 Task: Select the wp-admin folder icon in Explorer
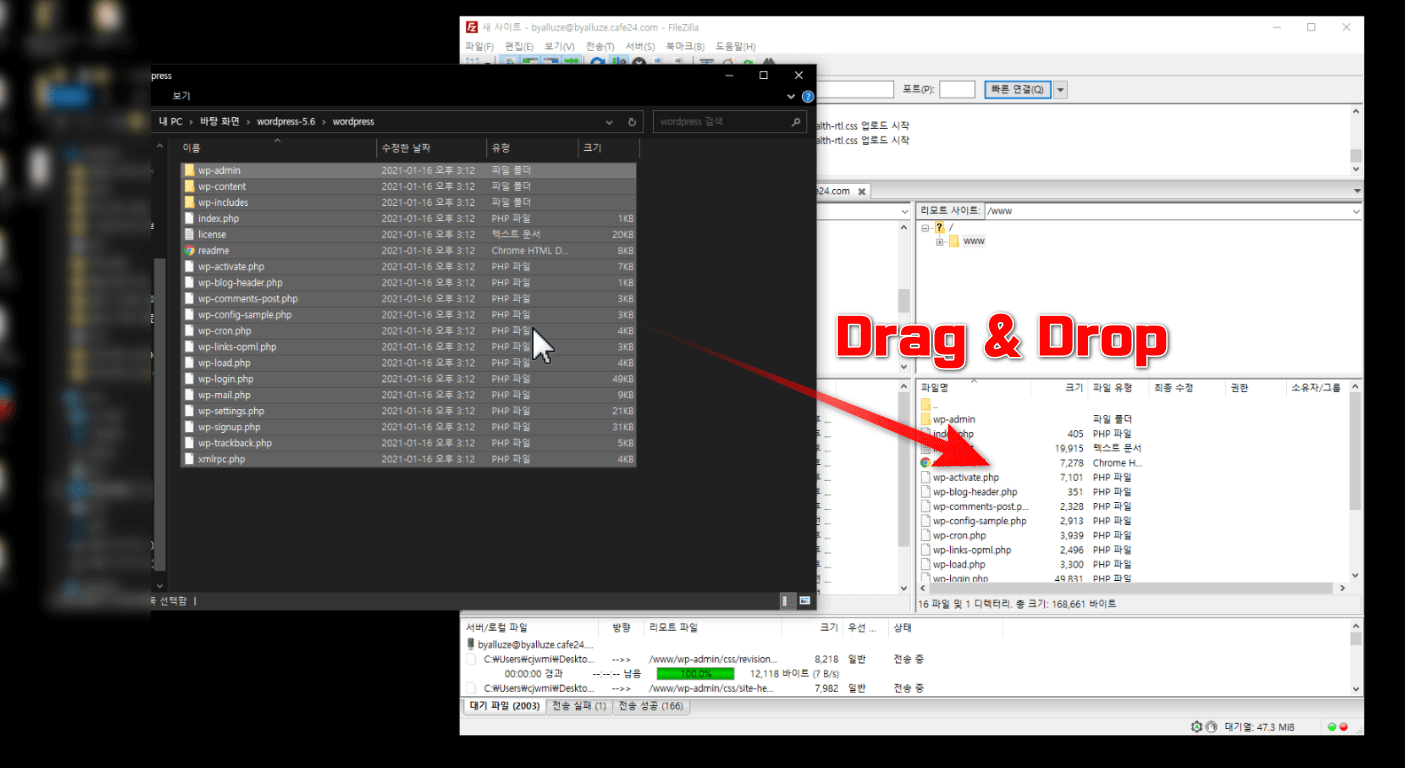point(189,170)
